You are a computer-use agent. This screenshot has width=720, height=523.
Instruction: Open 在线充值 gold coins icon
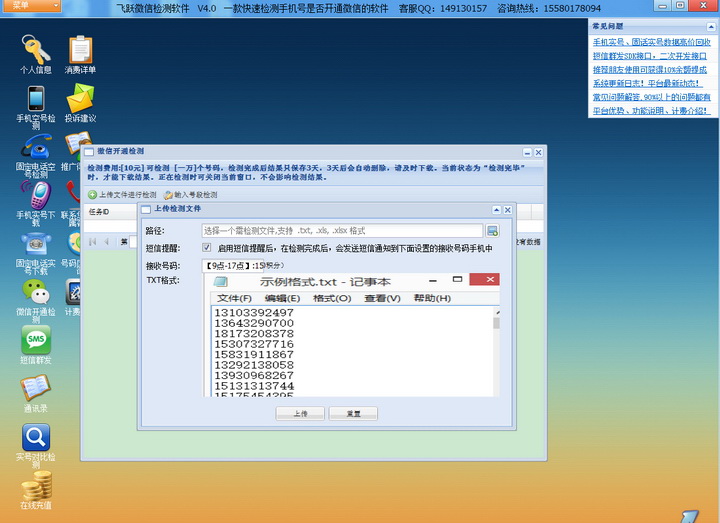coord(35,485)
